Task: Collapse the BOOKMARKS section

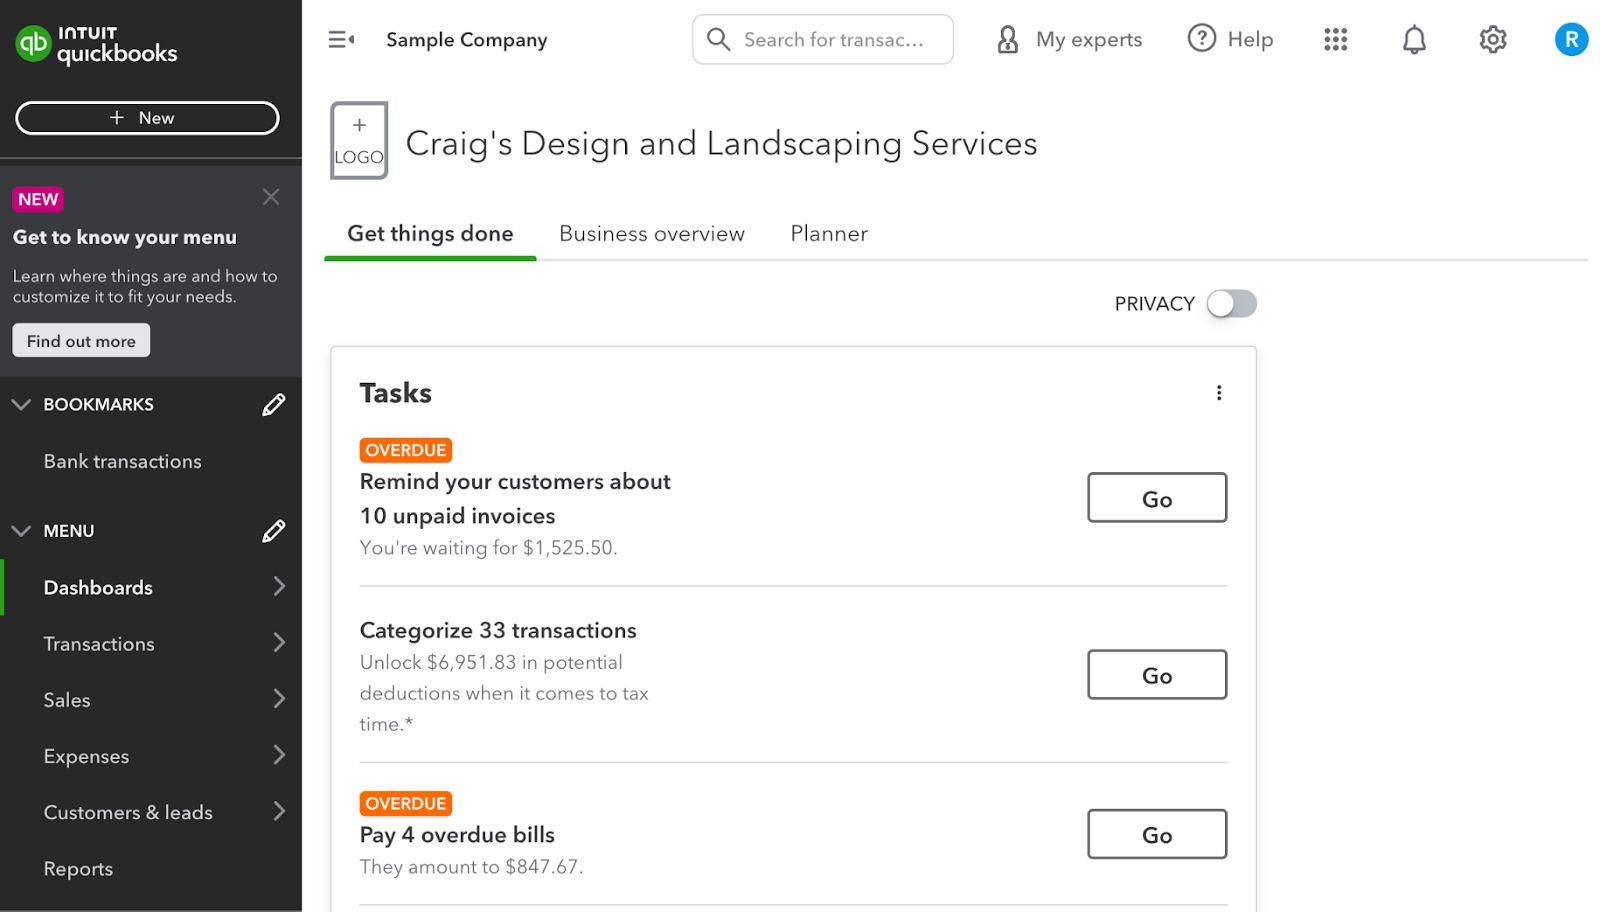Action: tap(21, 404)
